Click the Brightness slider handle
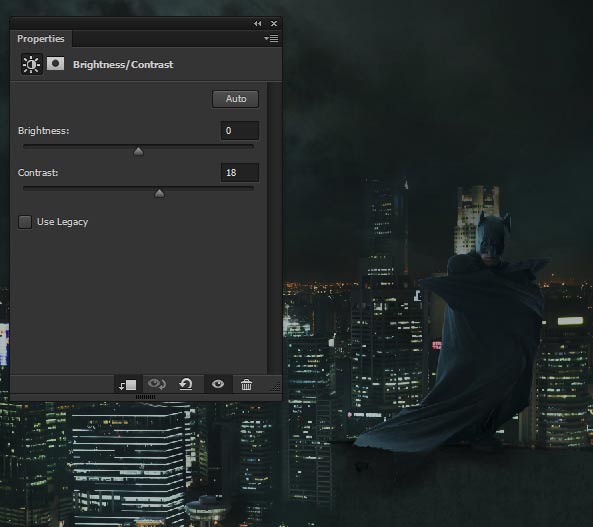This screenshot has width=593, height=527. click(x=138, y=152)
